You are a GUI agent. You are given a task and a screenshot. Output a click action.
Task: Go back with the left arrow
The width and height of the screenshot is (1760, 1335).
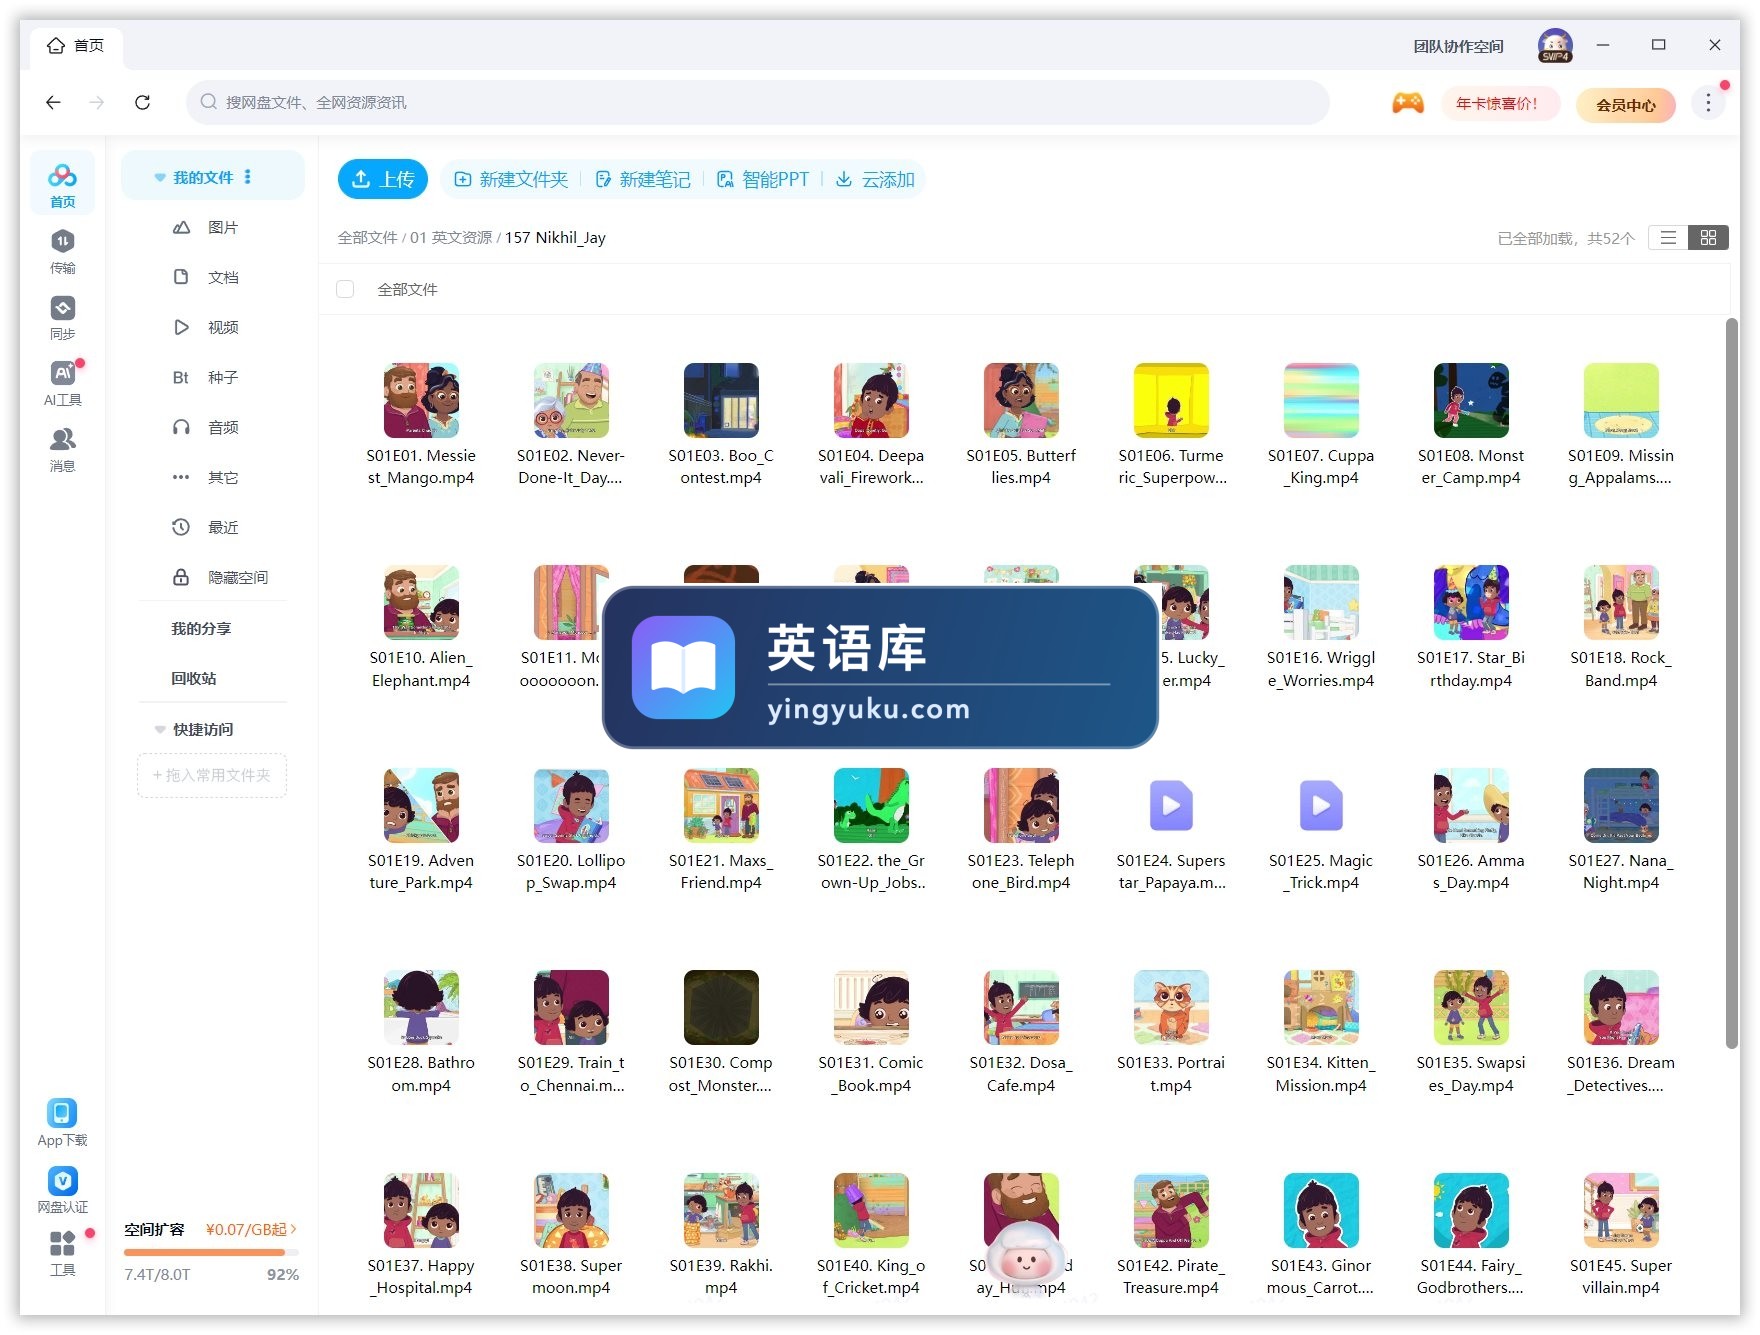pyautogui.click(x=53, y=102)
